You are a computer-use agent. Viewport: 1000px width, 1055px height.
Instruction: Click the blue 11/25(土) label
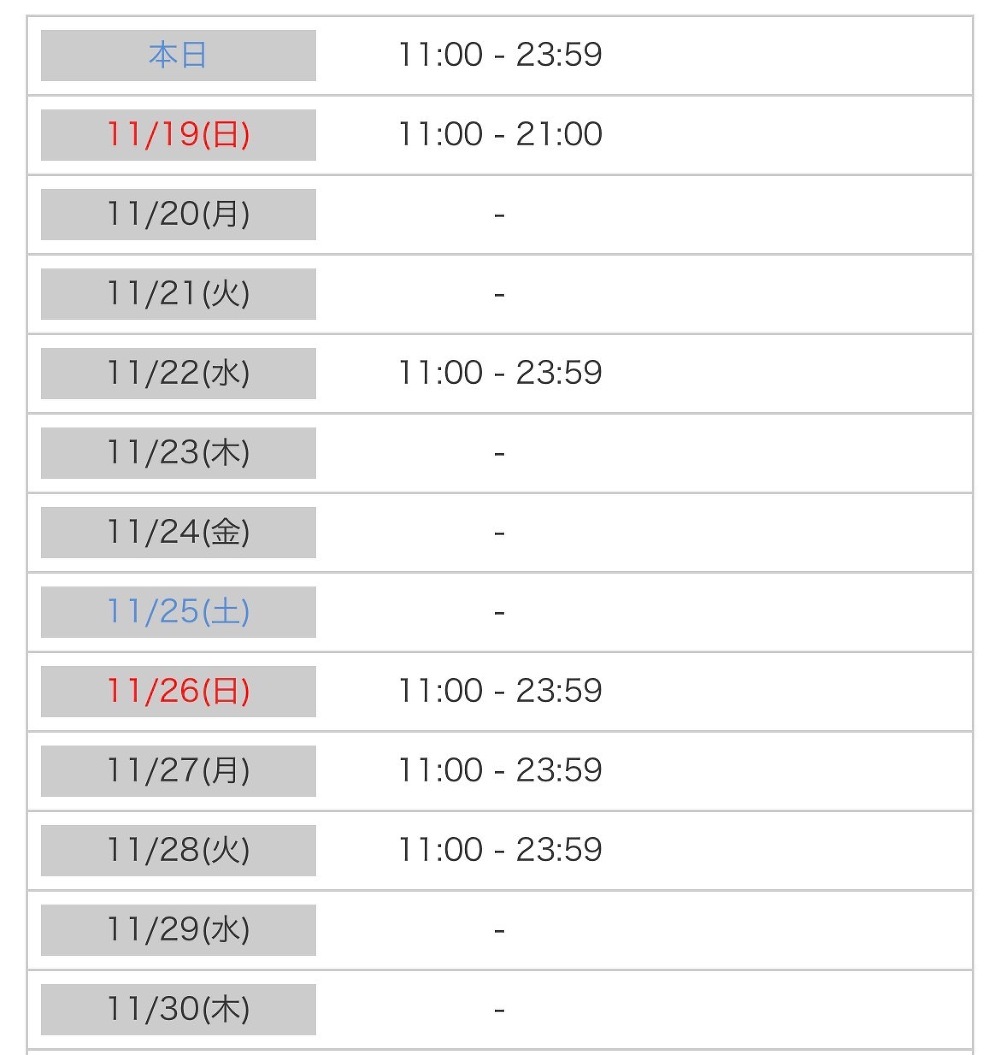(178, 612)
